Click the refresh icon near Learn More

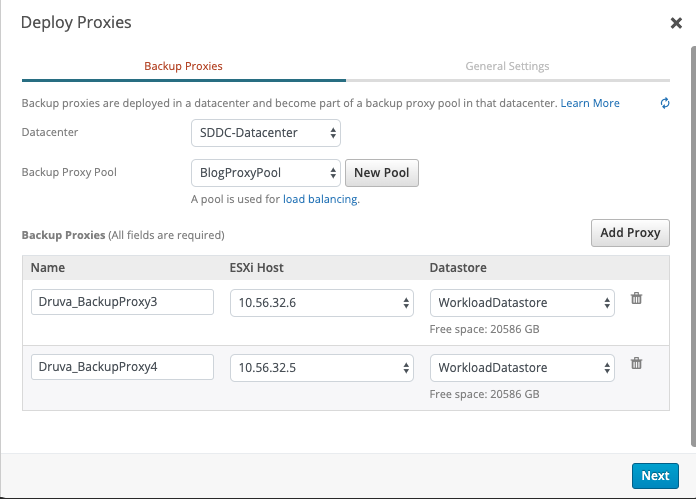click(x=665, y=103)
